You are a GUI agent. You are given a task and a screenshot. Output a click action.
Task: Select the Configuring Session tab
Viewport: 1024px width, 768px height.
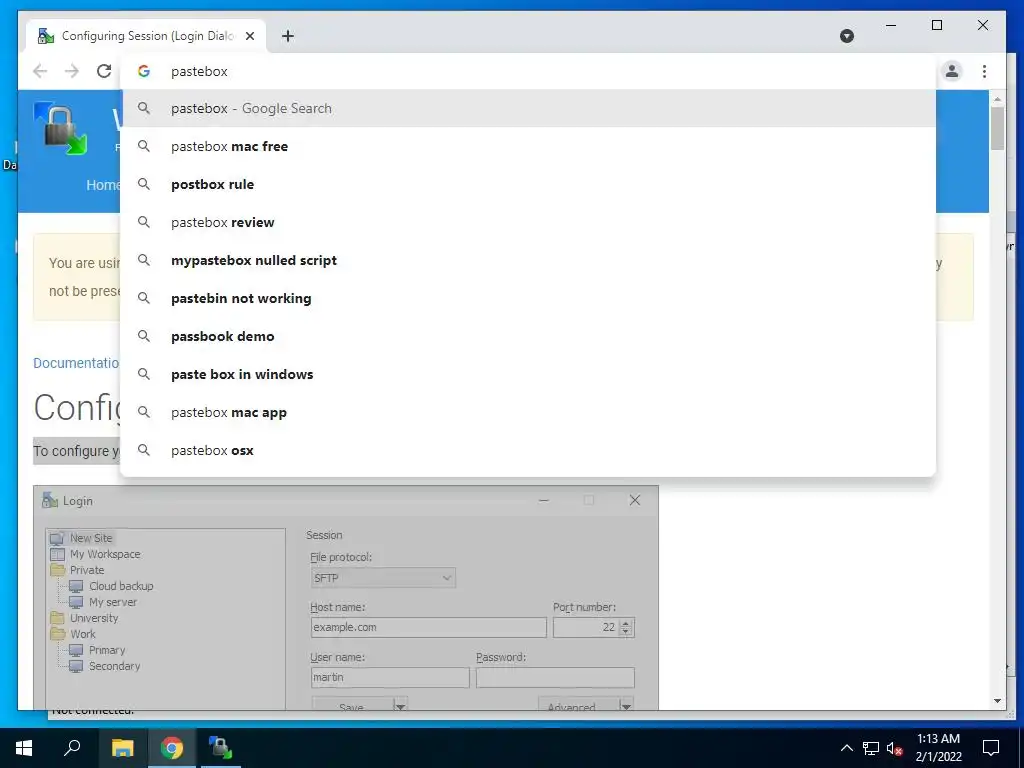tap(146, 36)
